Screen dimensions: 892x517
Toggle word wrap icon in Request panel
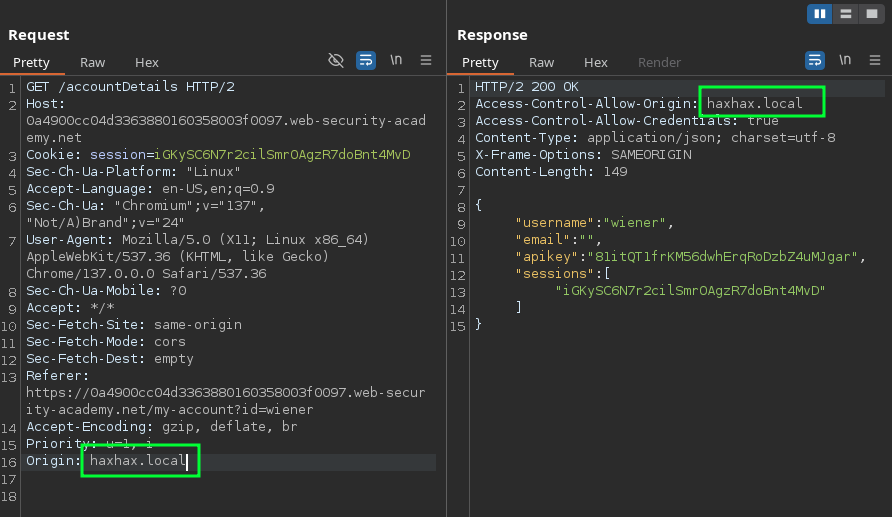pos(366,60)
